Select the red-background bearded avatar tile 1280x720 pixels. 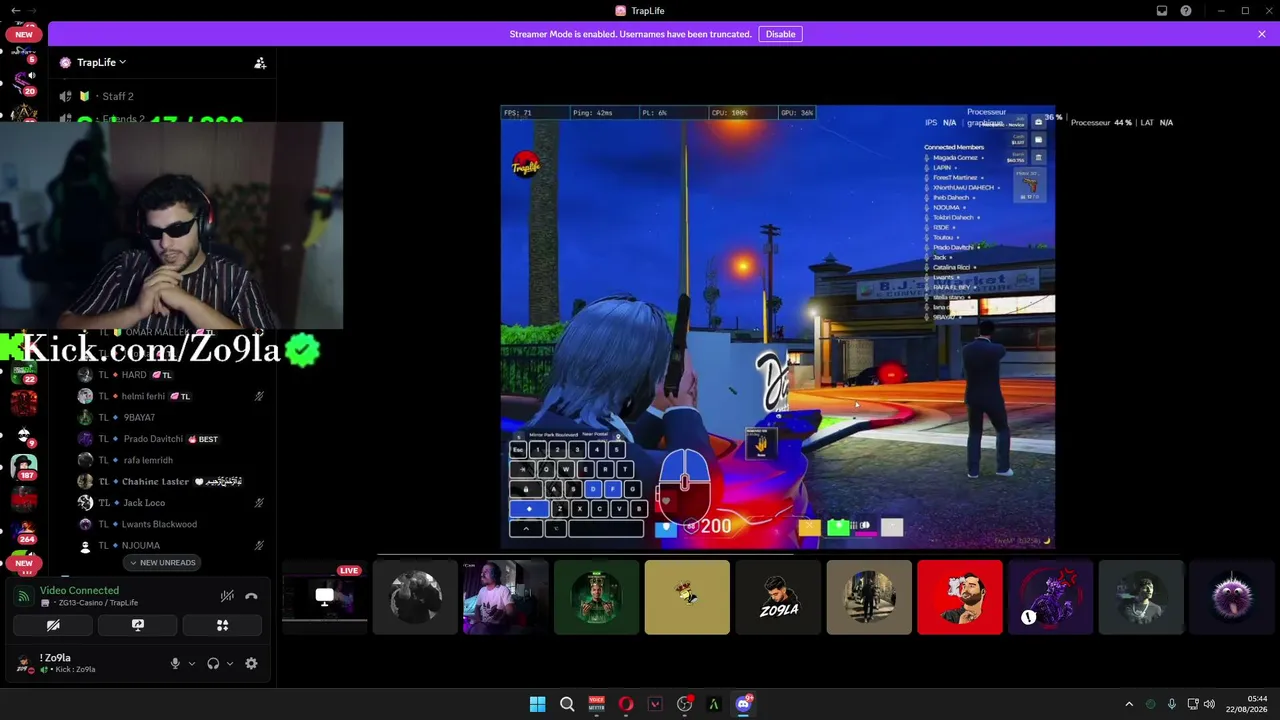click(x=960, y=598)
